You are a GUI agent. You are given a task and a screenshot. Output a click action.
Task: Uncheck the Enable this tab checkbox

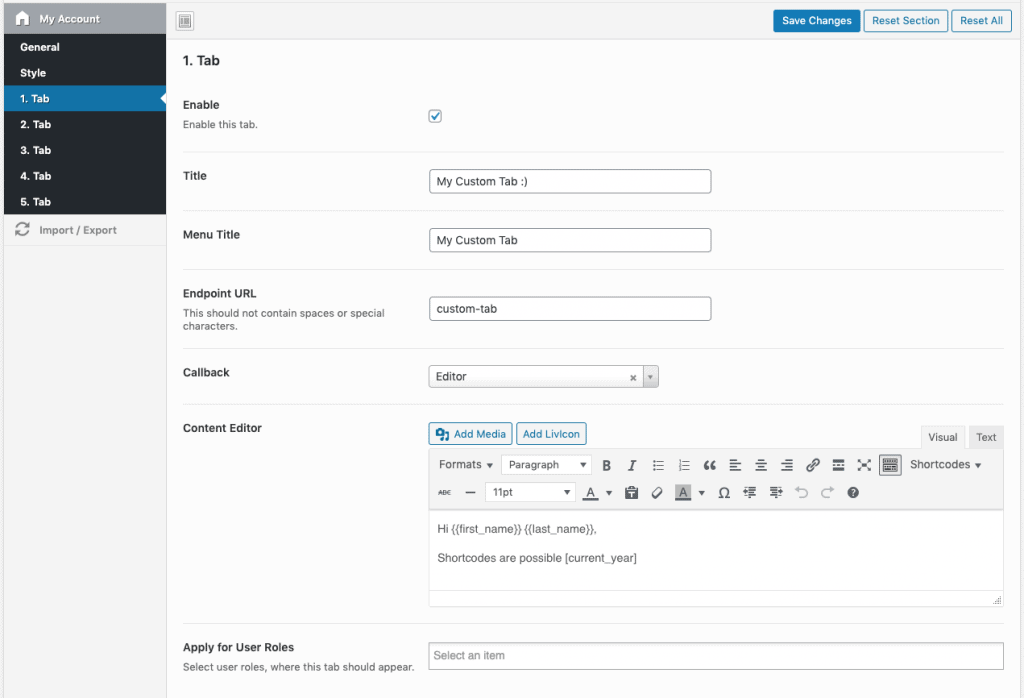coord(435,116)
